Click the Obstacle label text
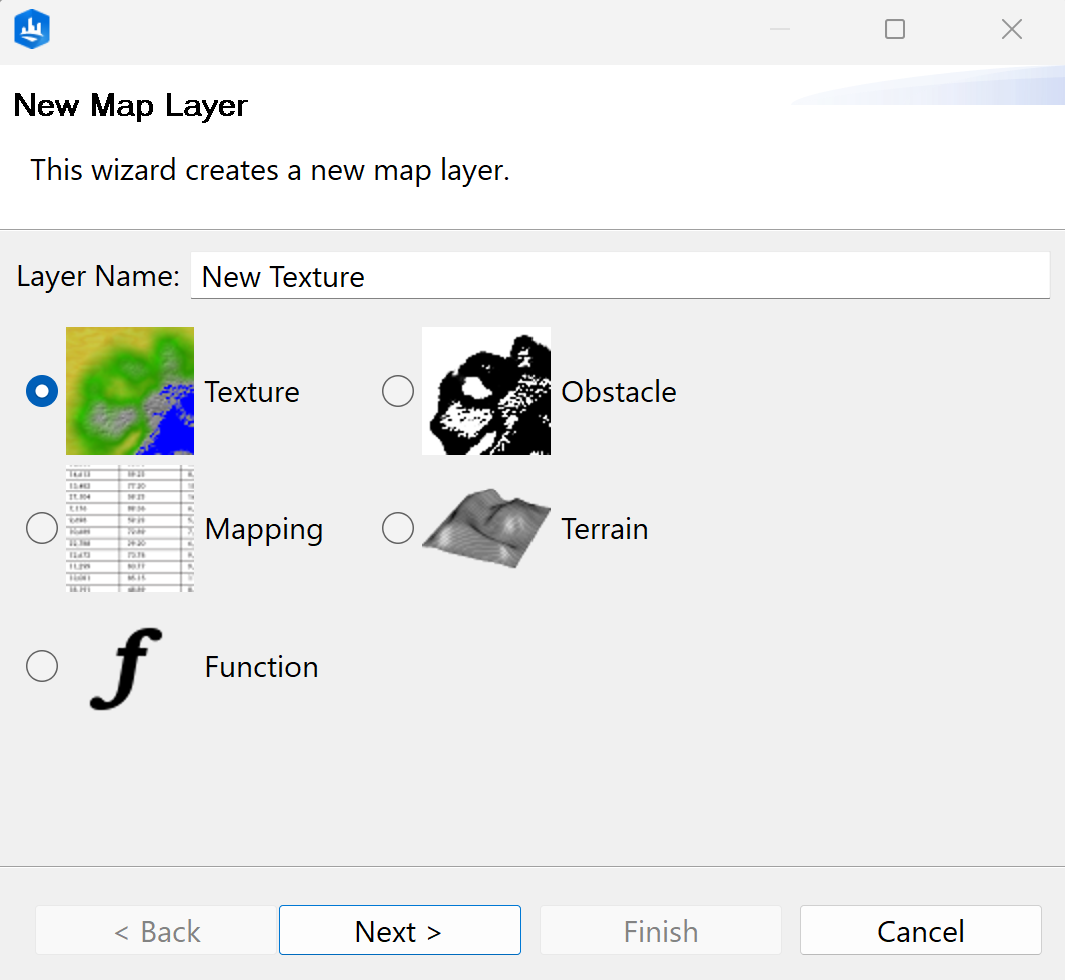The height and width of the screenshot is (980, 1065). coord(618,392)
